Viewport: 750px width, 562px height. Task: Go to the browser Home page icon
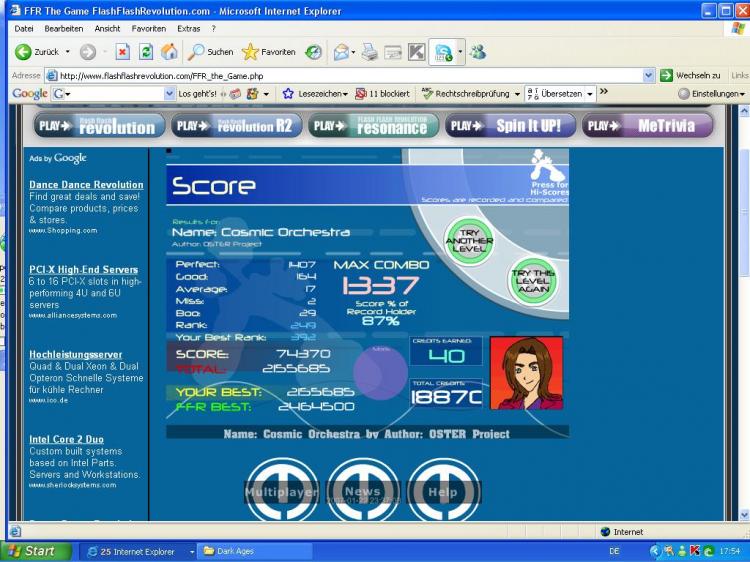tap(169, 52)
